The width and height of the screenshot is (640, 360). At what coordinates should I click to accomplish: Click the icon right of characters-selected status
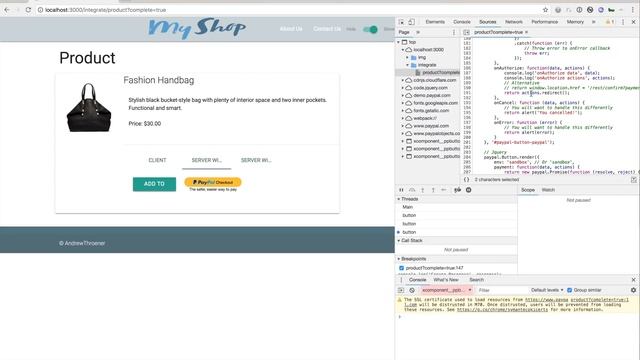pos(633,180)
